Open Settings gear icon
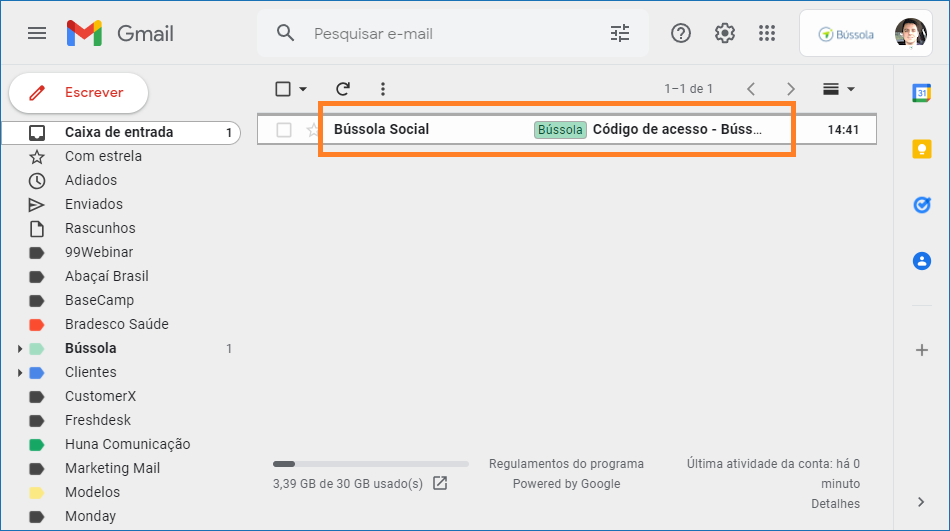Image resolution: width=950 pixels, height=531 pixels. coord(725,33)
